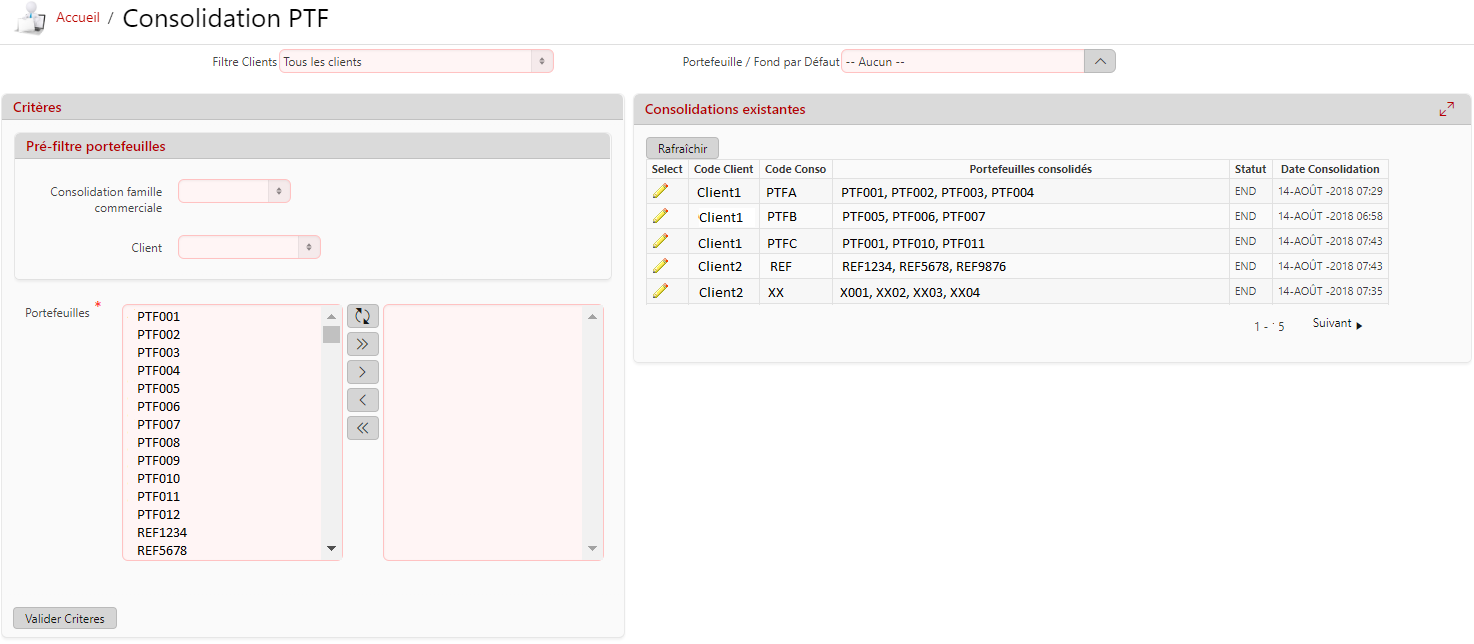Open the Client pre-filter dropdown
Viewport: 1474px width, 644px height.
click(x=249, y=247)
